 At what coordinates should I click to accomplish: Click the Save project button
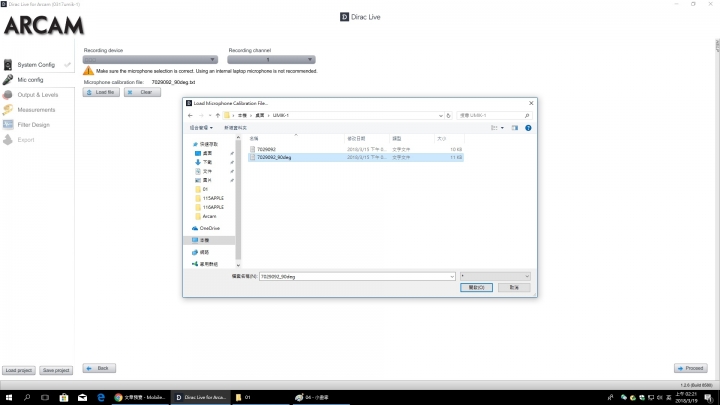tap(56, 370)
